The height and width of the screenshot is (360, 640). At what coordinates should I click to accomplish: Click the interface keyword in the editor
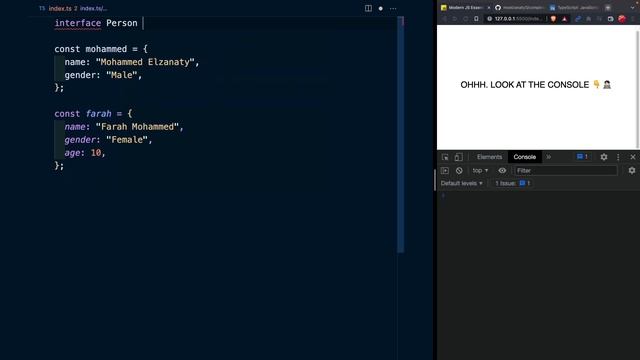pyautogui.click(x=78, y=23)
